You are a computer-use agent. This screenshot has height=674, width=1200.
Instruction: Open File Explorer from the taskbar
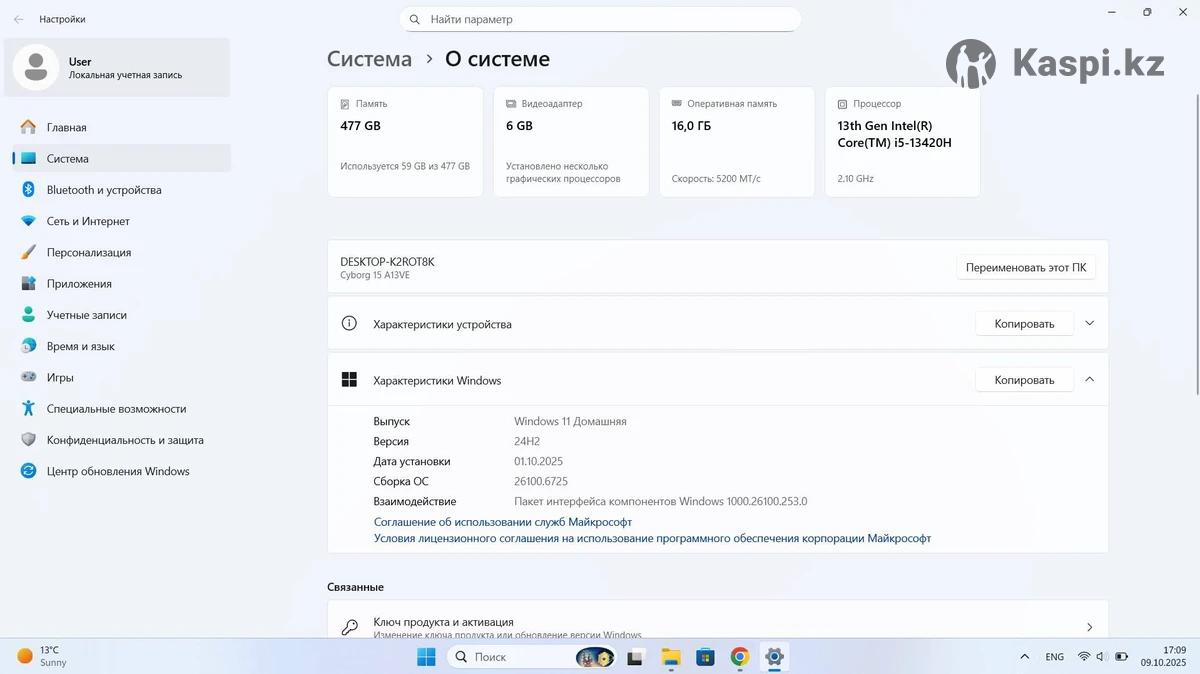pos(671,657)
